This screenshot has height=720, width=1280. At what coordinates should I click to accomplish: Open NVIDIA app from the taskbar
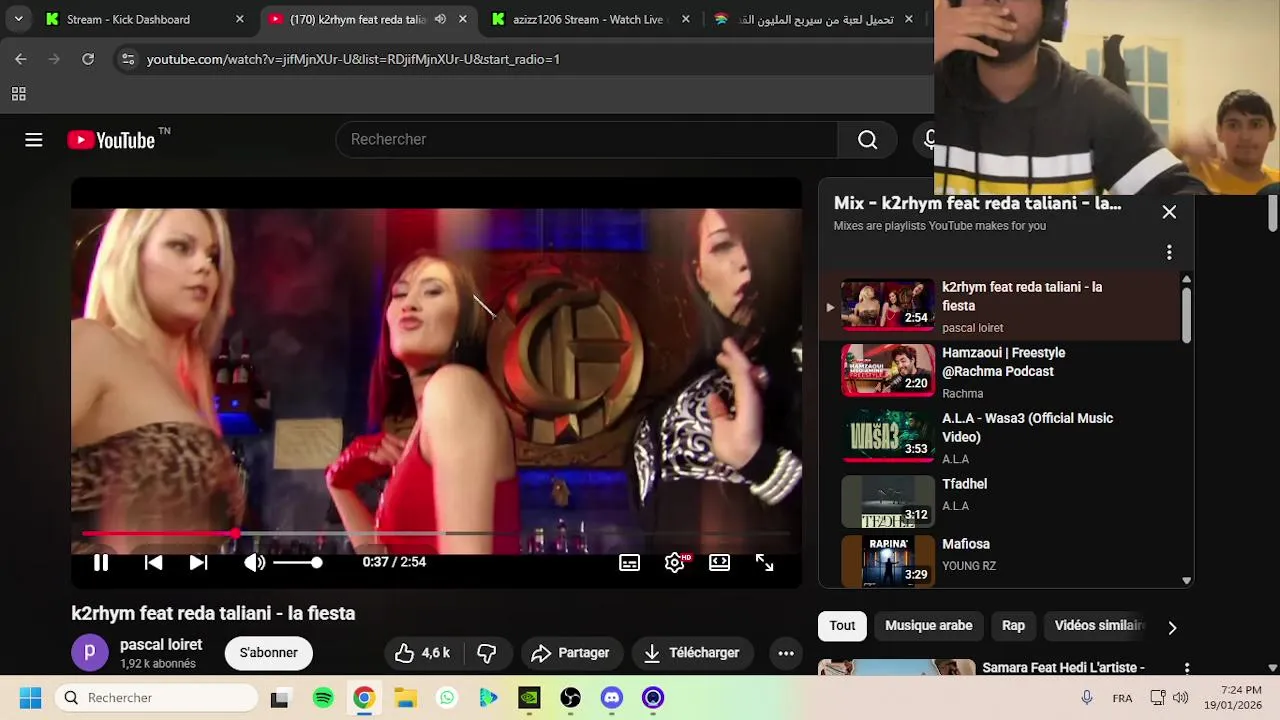pyautogui.click(x=529, y=698)
